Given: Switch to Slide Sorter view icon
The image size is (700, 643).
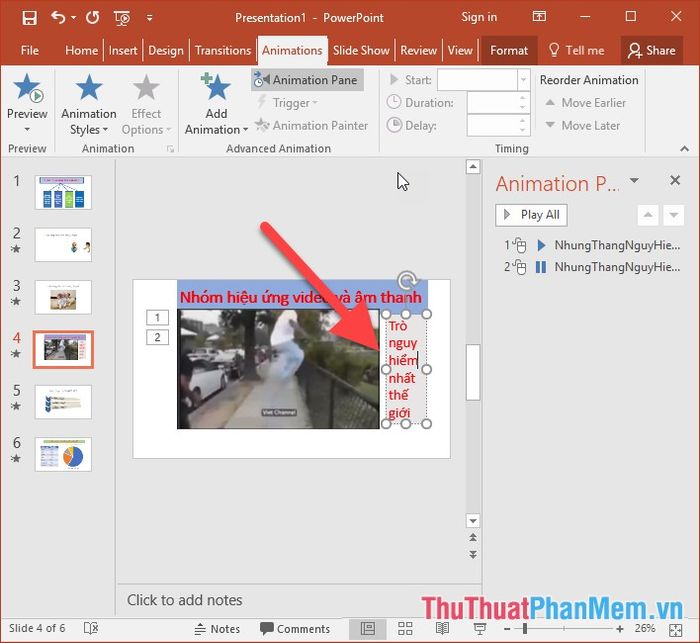Looking at the screenshot, I should [405, 629].
